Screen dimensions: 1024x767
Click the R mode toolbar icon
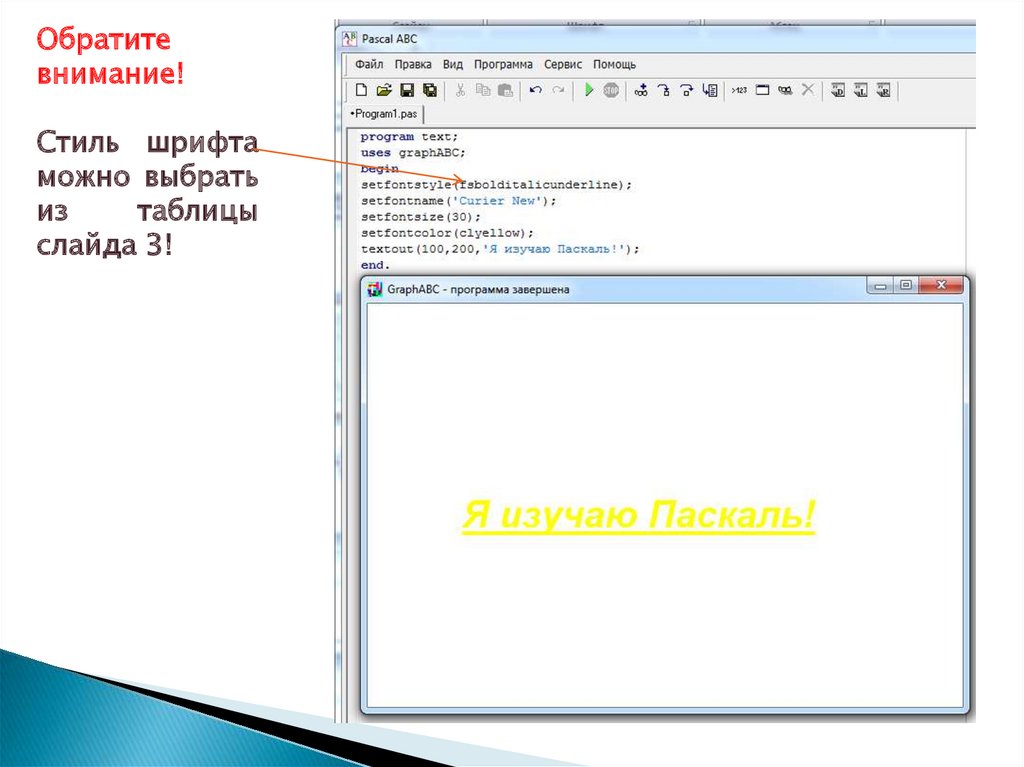(884, 90)
